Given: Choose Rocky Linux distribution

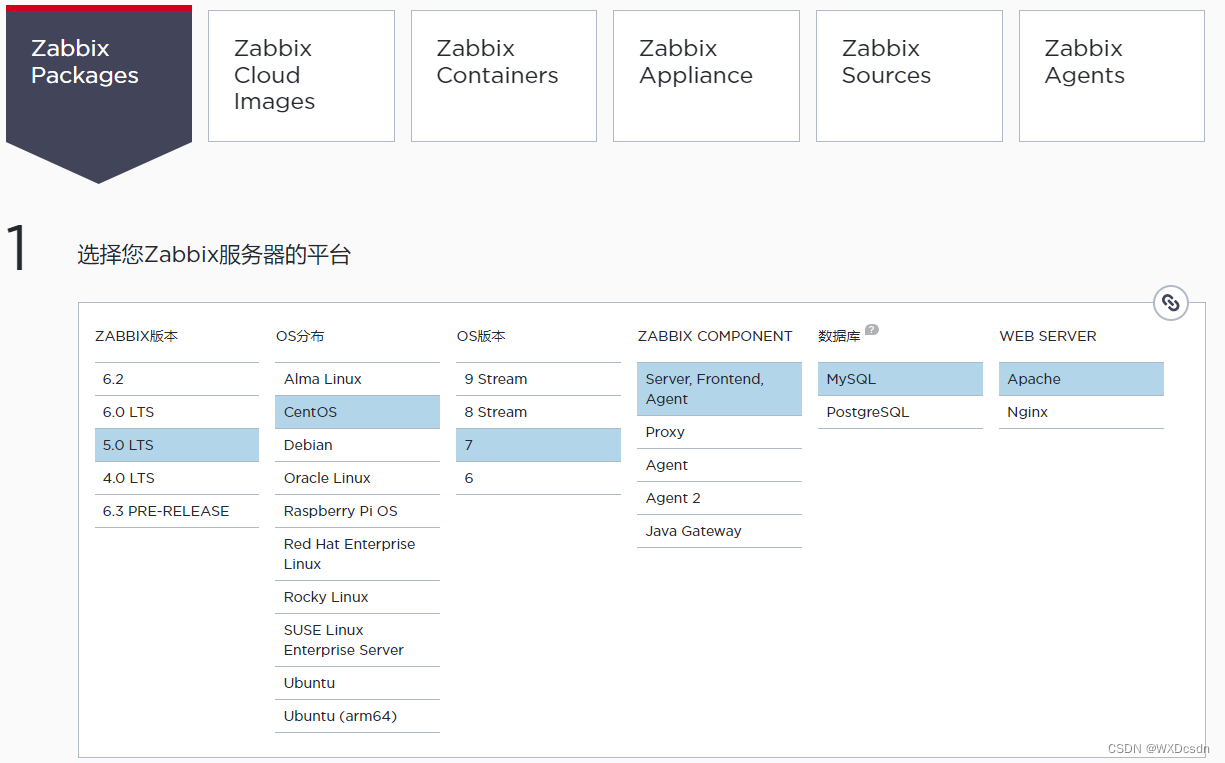Looking at the screenshot, I should (357, 597).
